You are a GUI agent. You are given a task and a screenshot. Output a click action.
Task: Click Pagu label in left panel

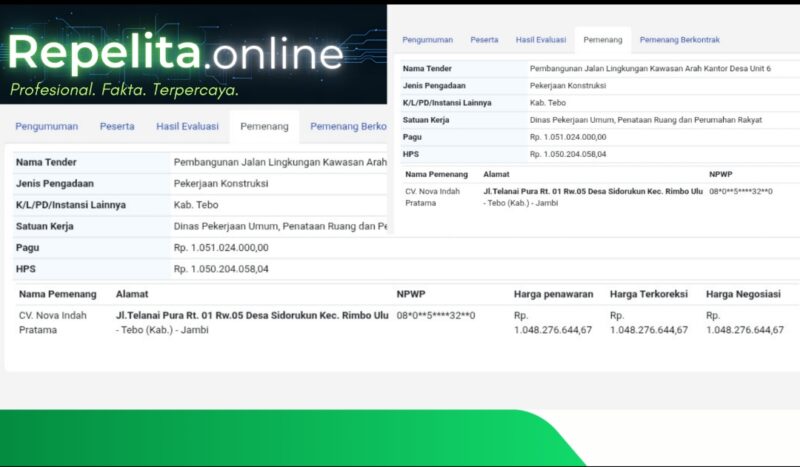(x=27, y=248)
